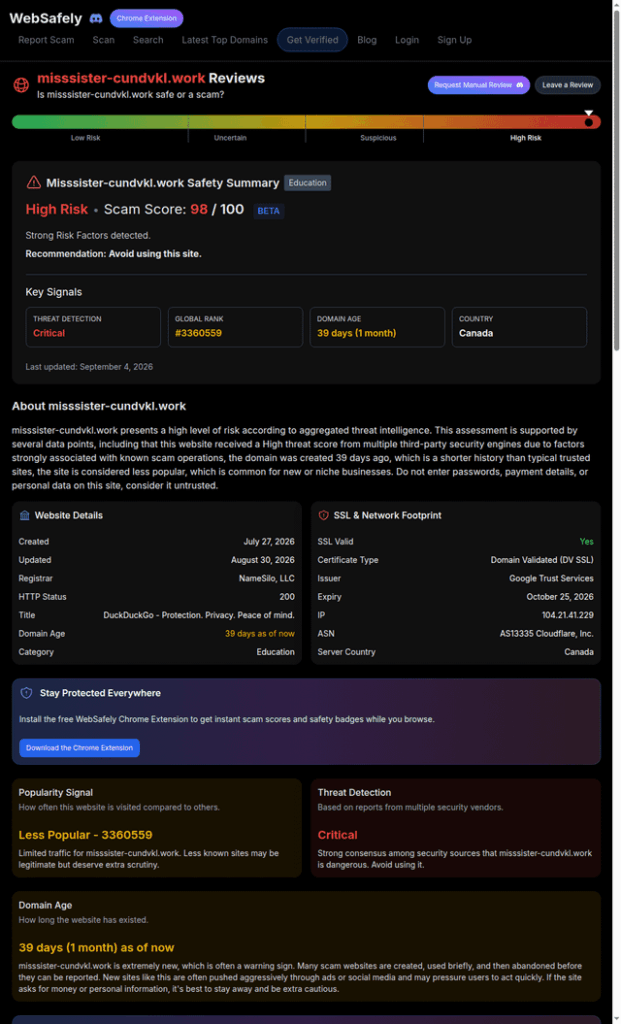Click the Website Details building icon
Viewport: 621px width, 1024px height.
point(25,515)
